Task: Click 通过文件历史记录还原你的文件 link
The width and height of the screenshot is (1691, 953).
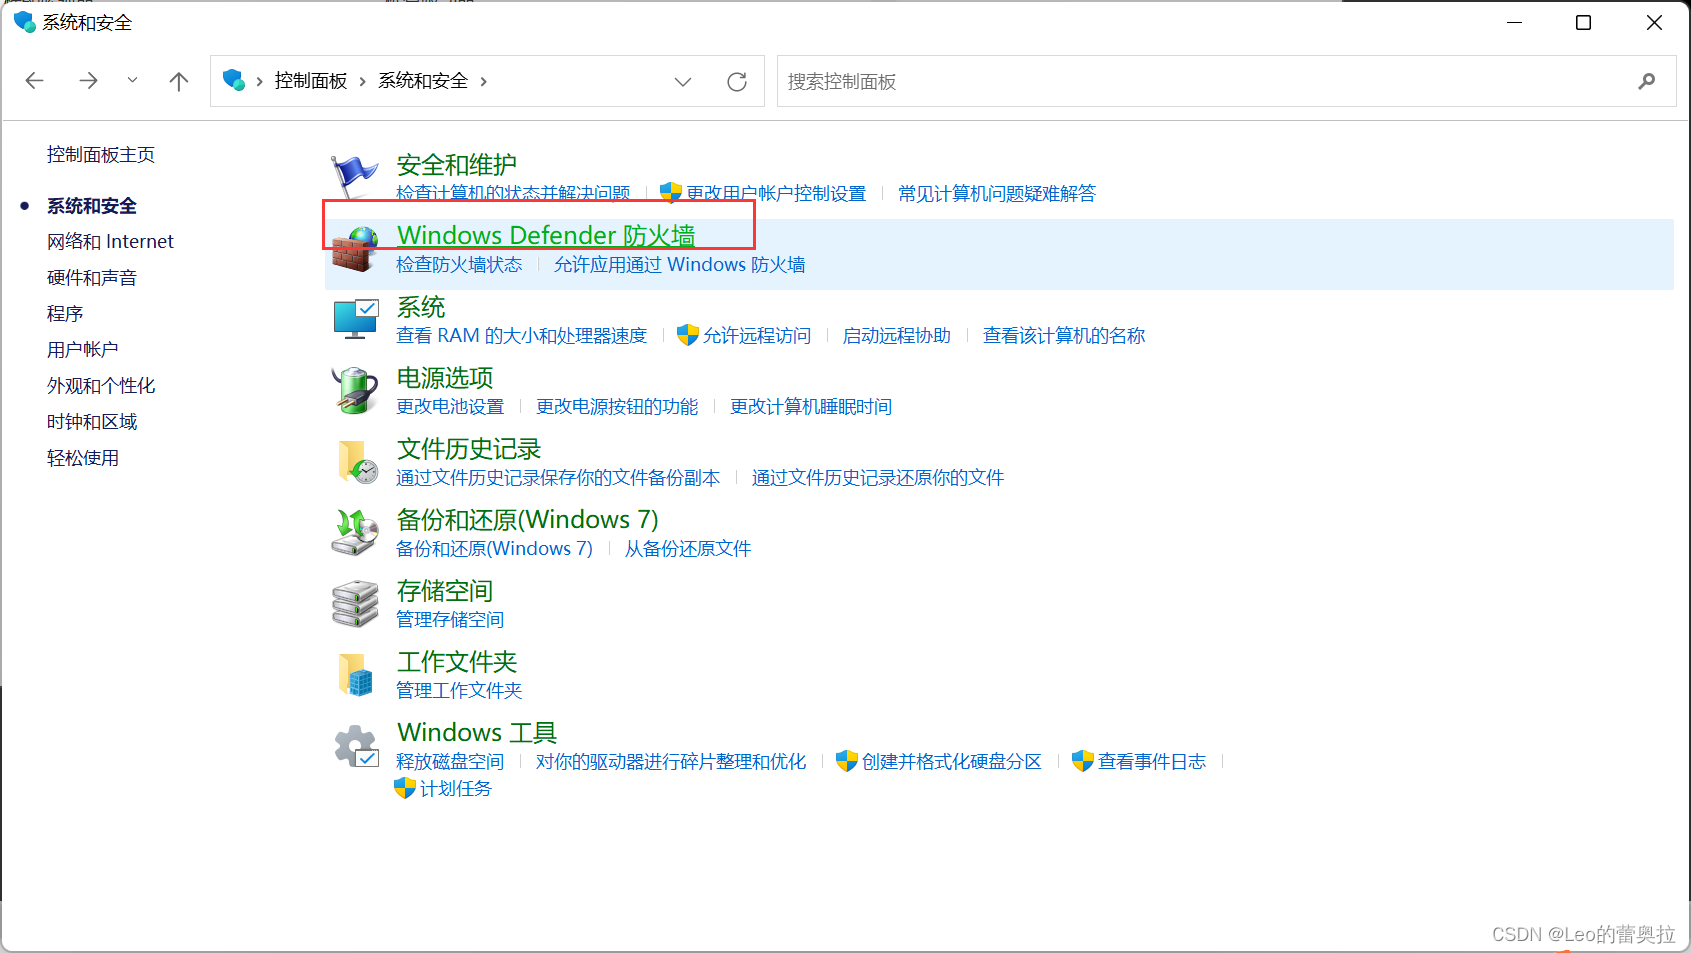Action: (878, 477)
